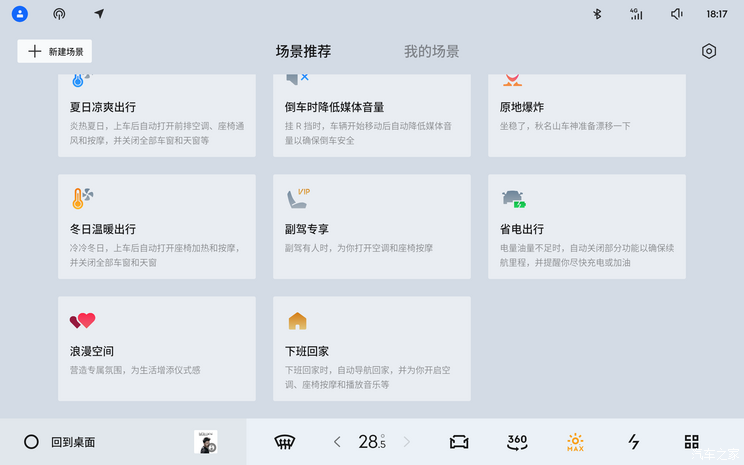Screen dimensions: 744x465
Task: Tap the hotspot broadcast icon
Action: (x=59, y=14)
